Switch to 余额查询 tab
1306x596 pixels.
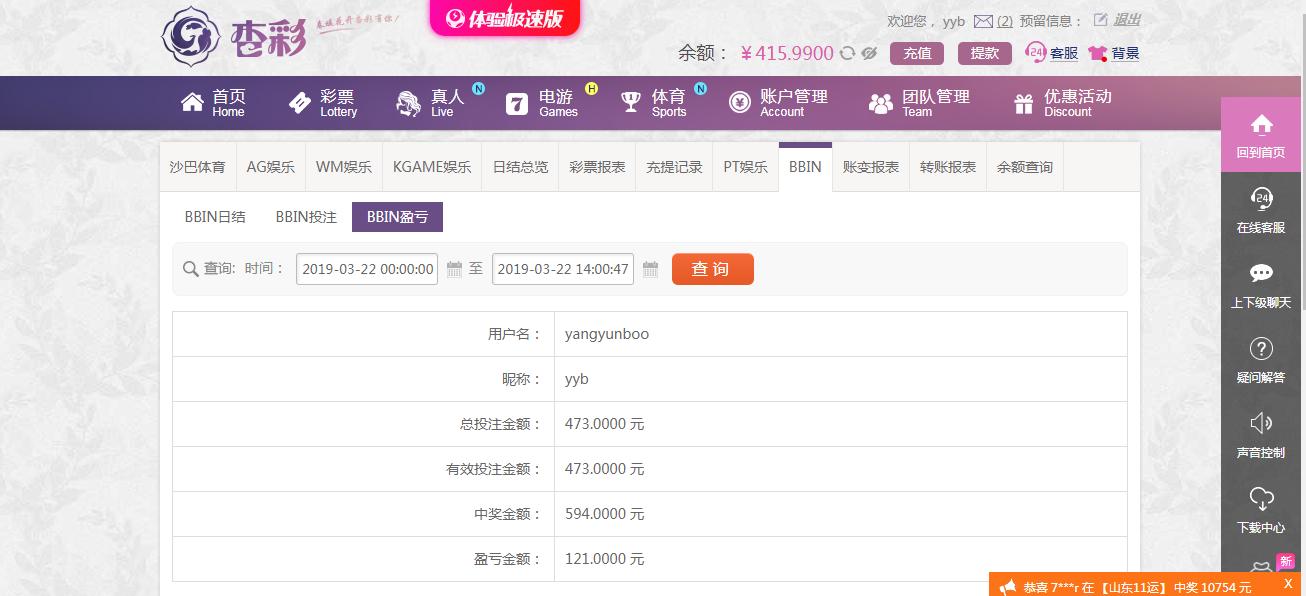click(1025, 167)
